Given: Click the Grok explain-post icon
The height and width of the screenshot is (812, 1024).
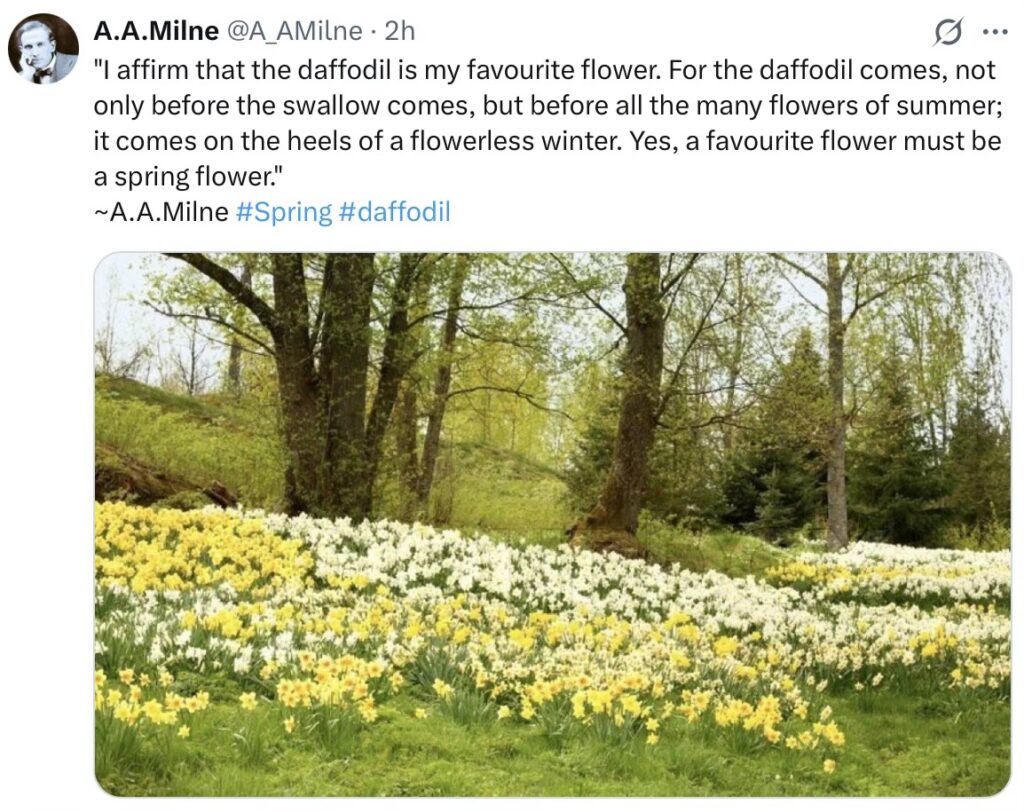Looking at the screenshot, I should click(x=947, y=33).
